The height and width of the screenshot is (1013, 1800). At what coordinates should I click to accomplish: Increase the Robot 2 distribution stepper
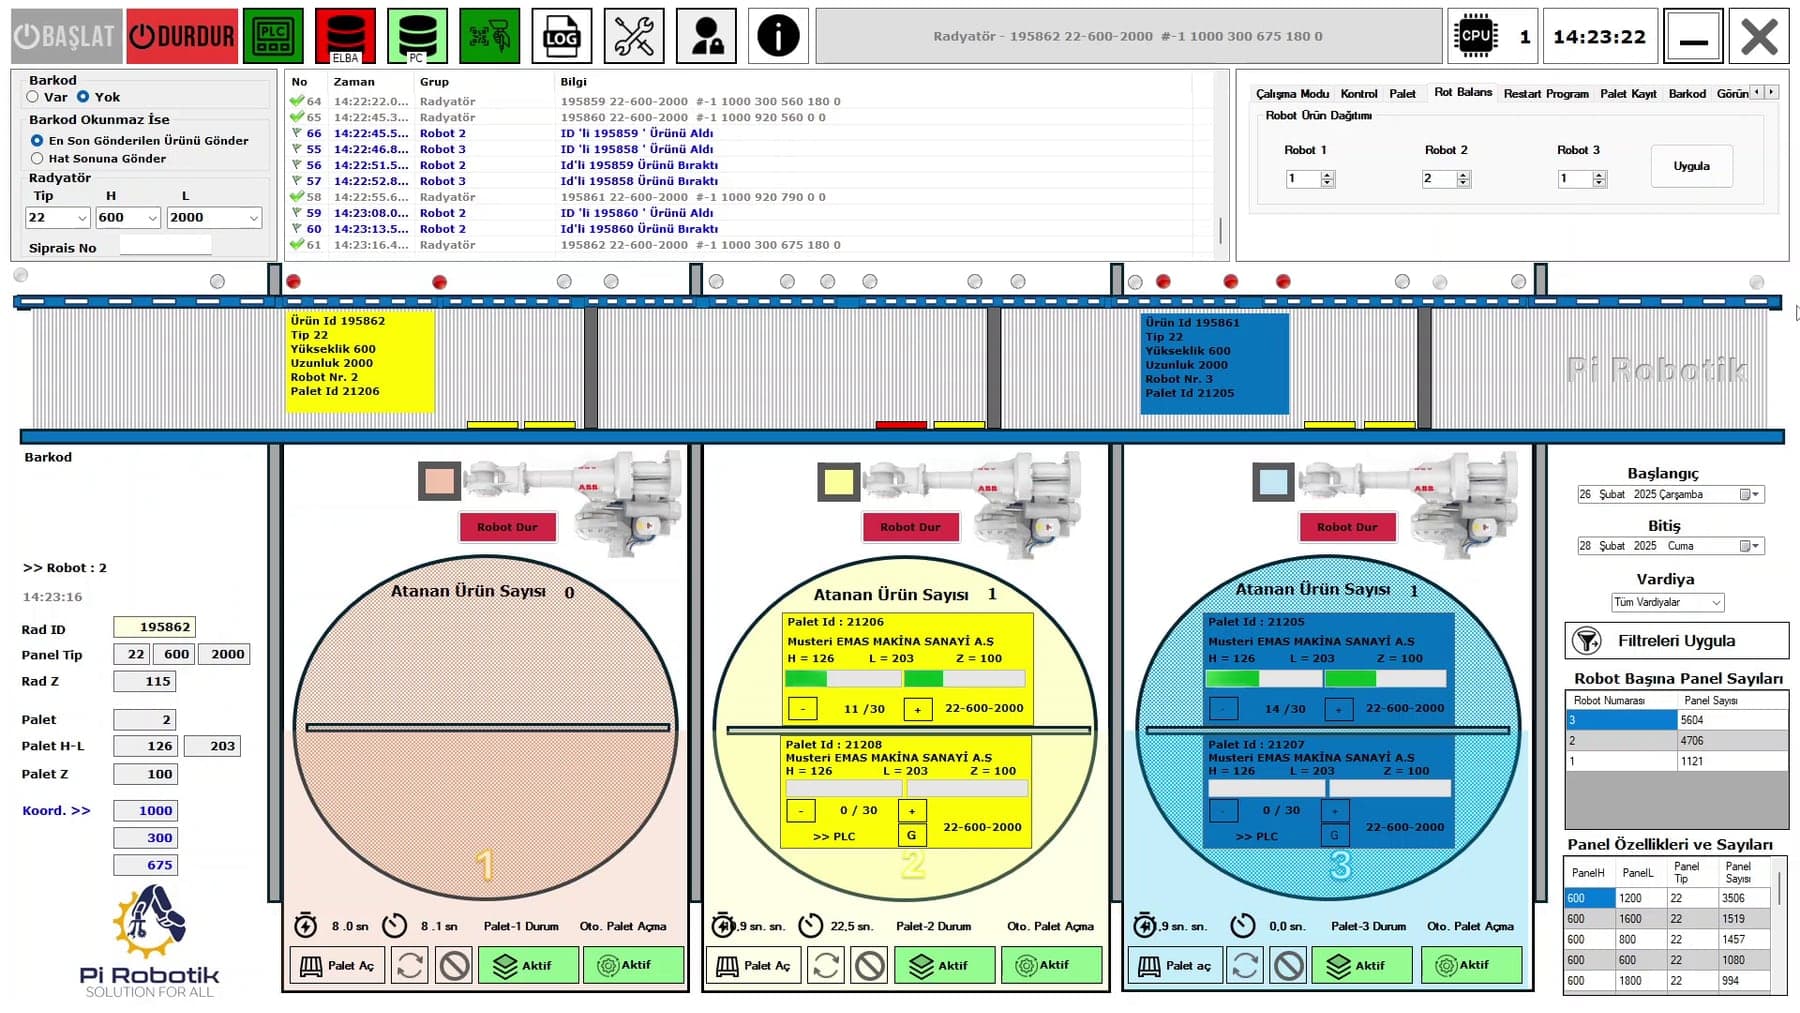point(1463,174)
